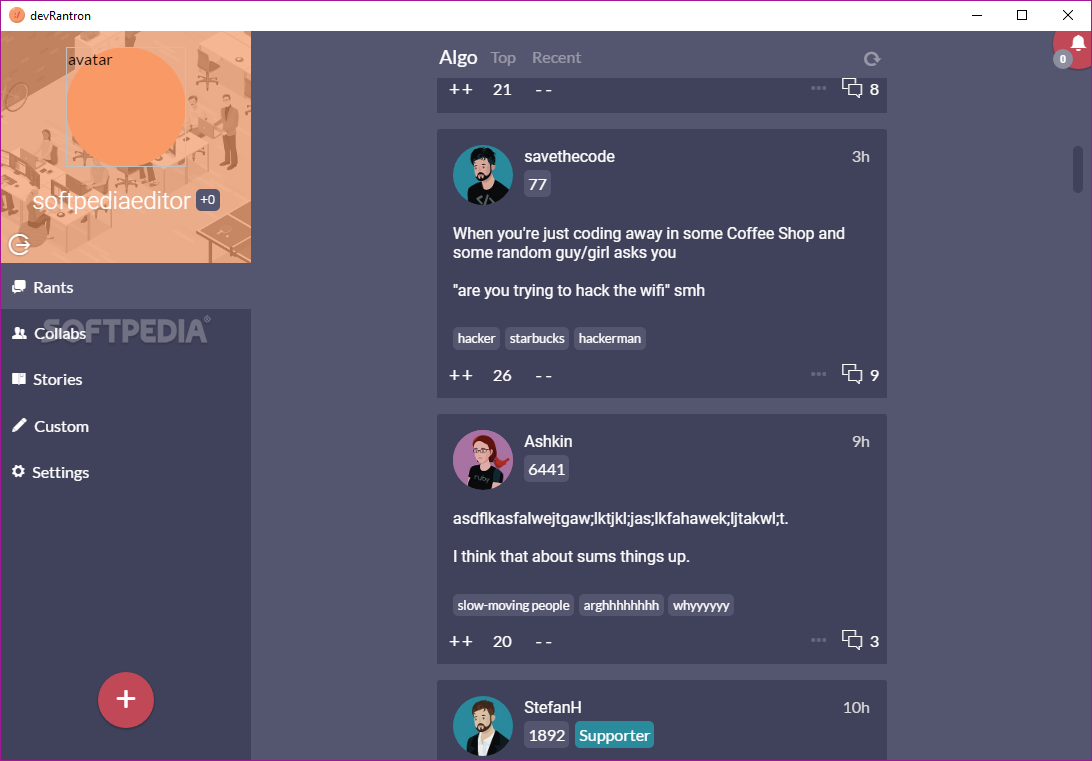Upvote savethecode's rant with ++

(x=460, y=375)
